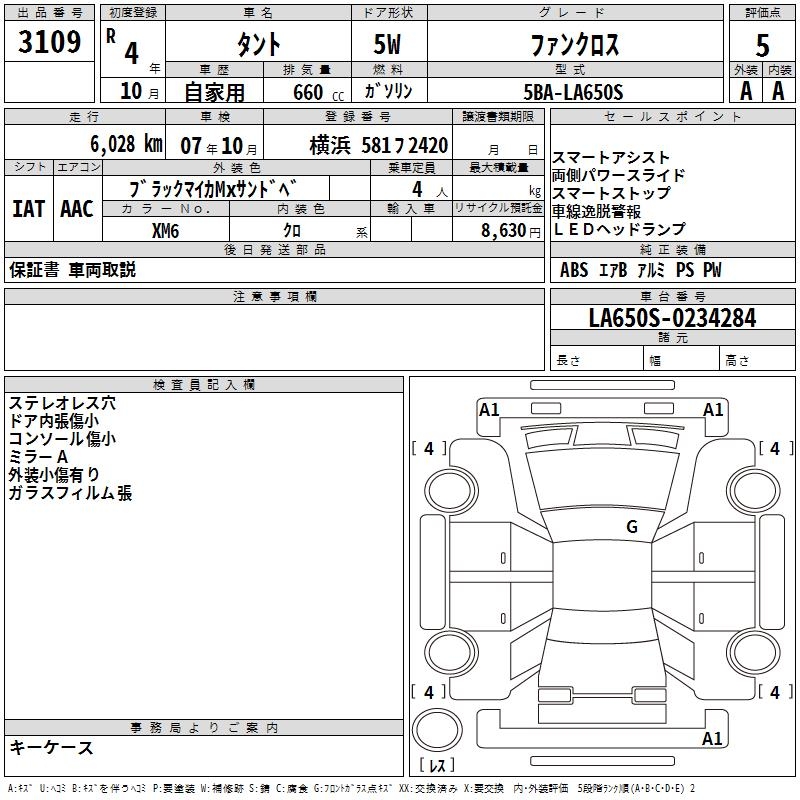
Task: Click the lot number 3109
Action: [x=49, y=42]
